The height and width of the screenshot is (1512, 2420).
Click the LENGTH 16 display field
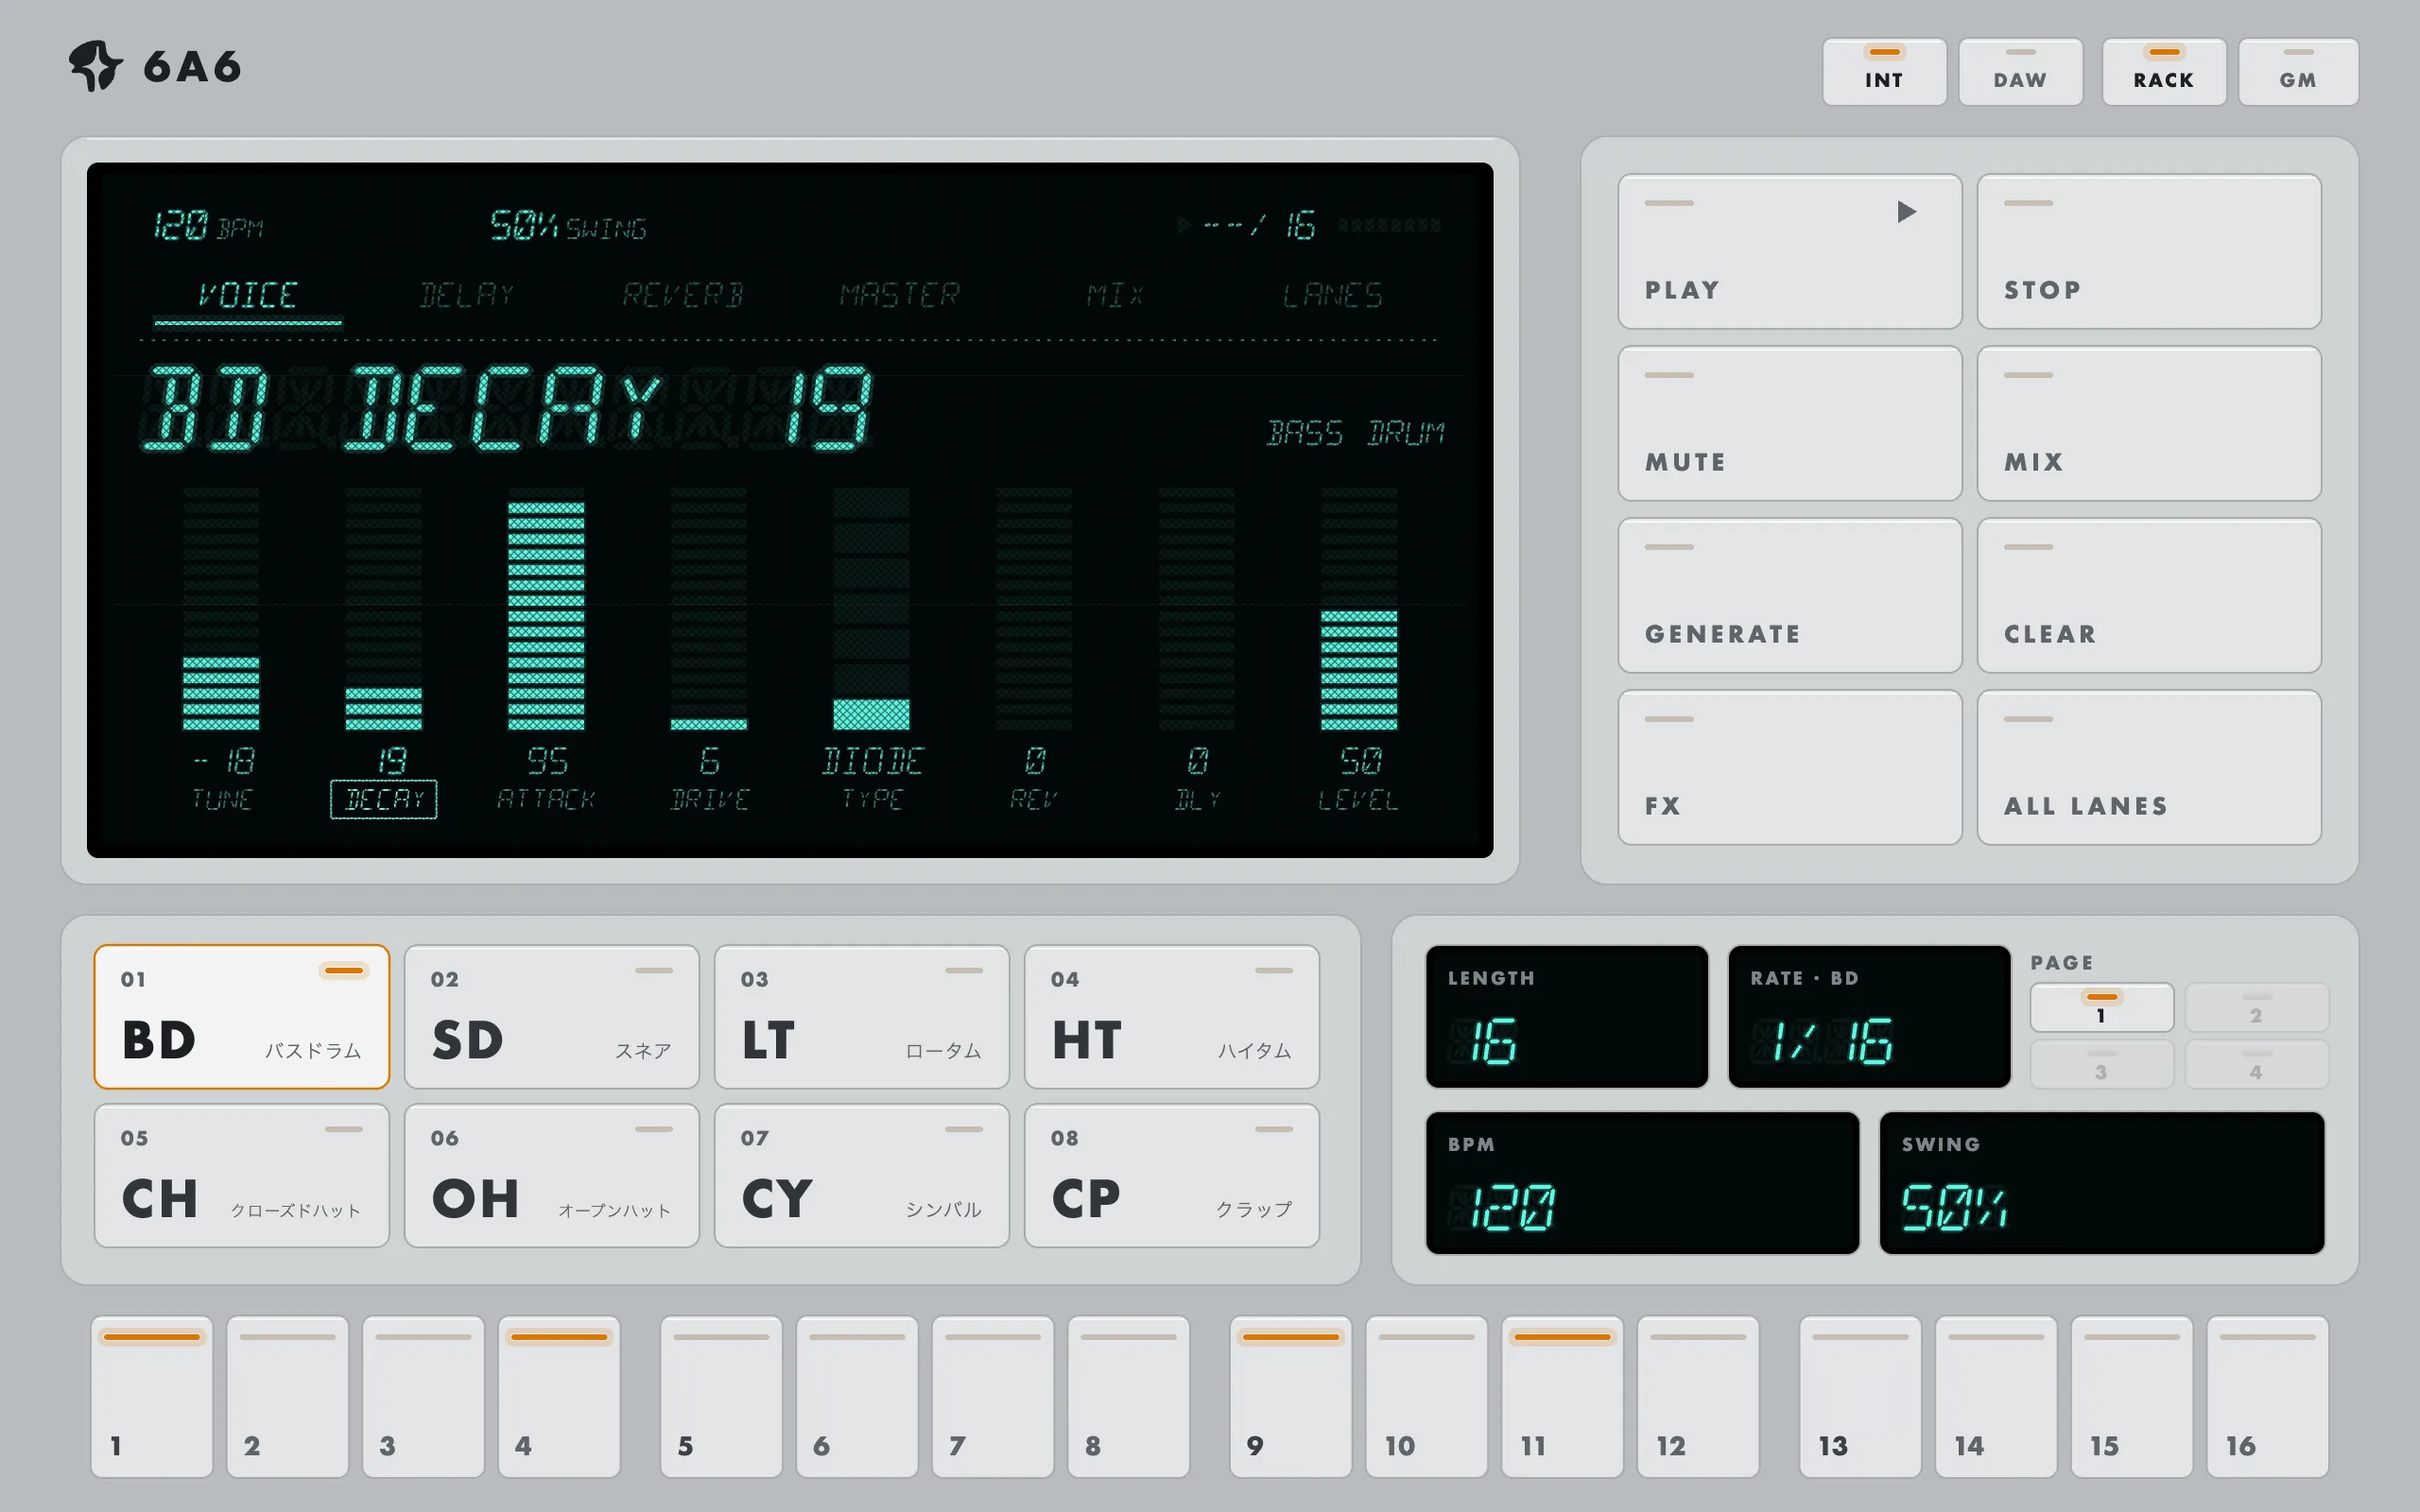coord(1567,1017)
